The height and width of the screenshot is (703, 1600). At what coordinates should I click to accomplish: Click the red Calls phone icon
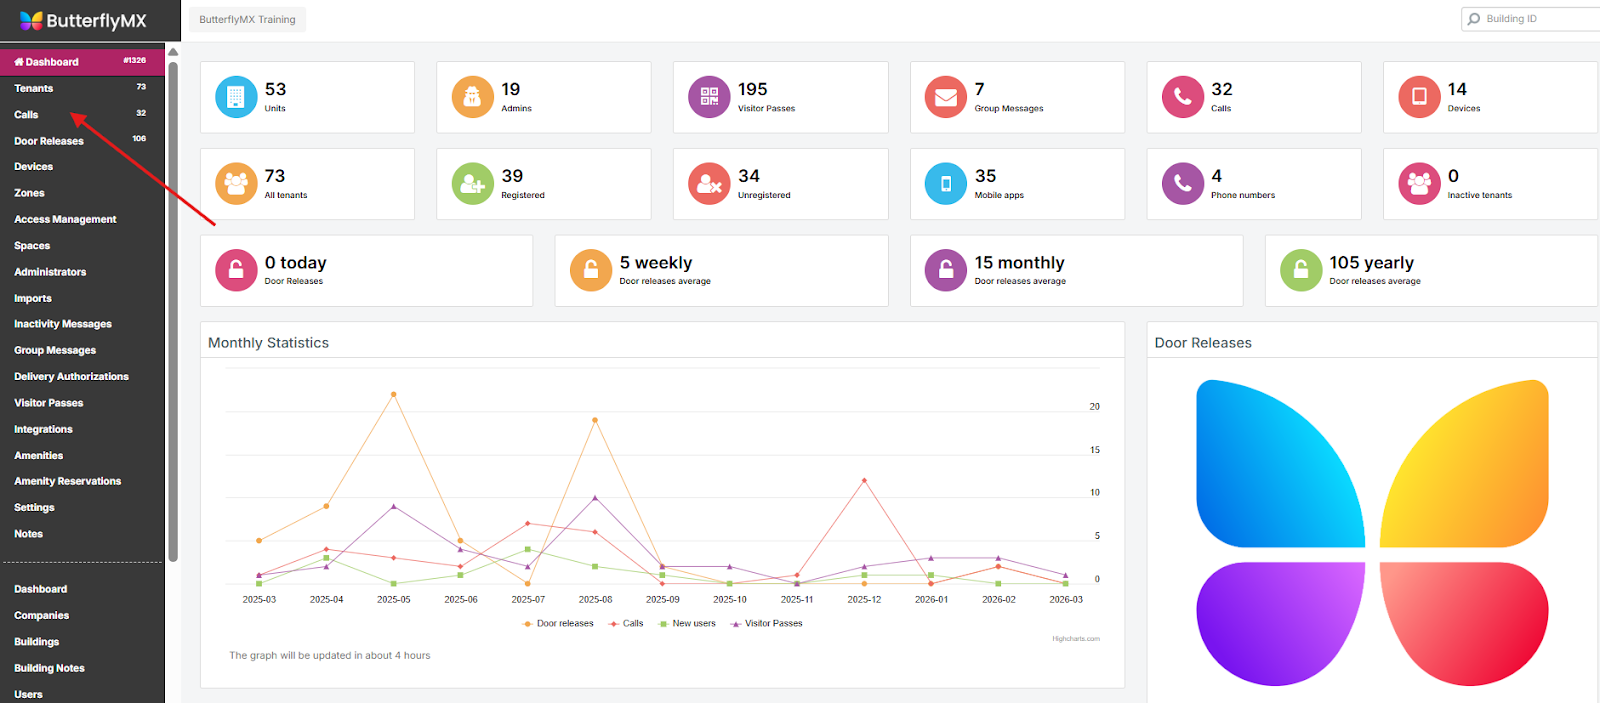coord(1182,97)
